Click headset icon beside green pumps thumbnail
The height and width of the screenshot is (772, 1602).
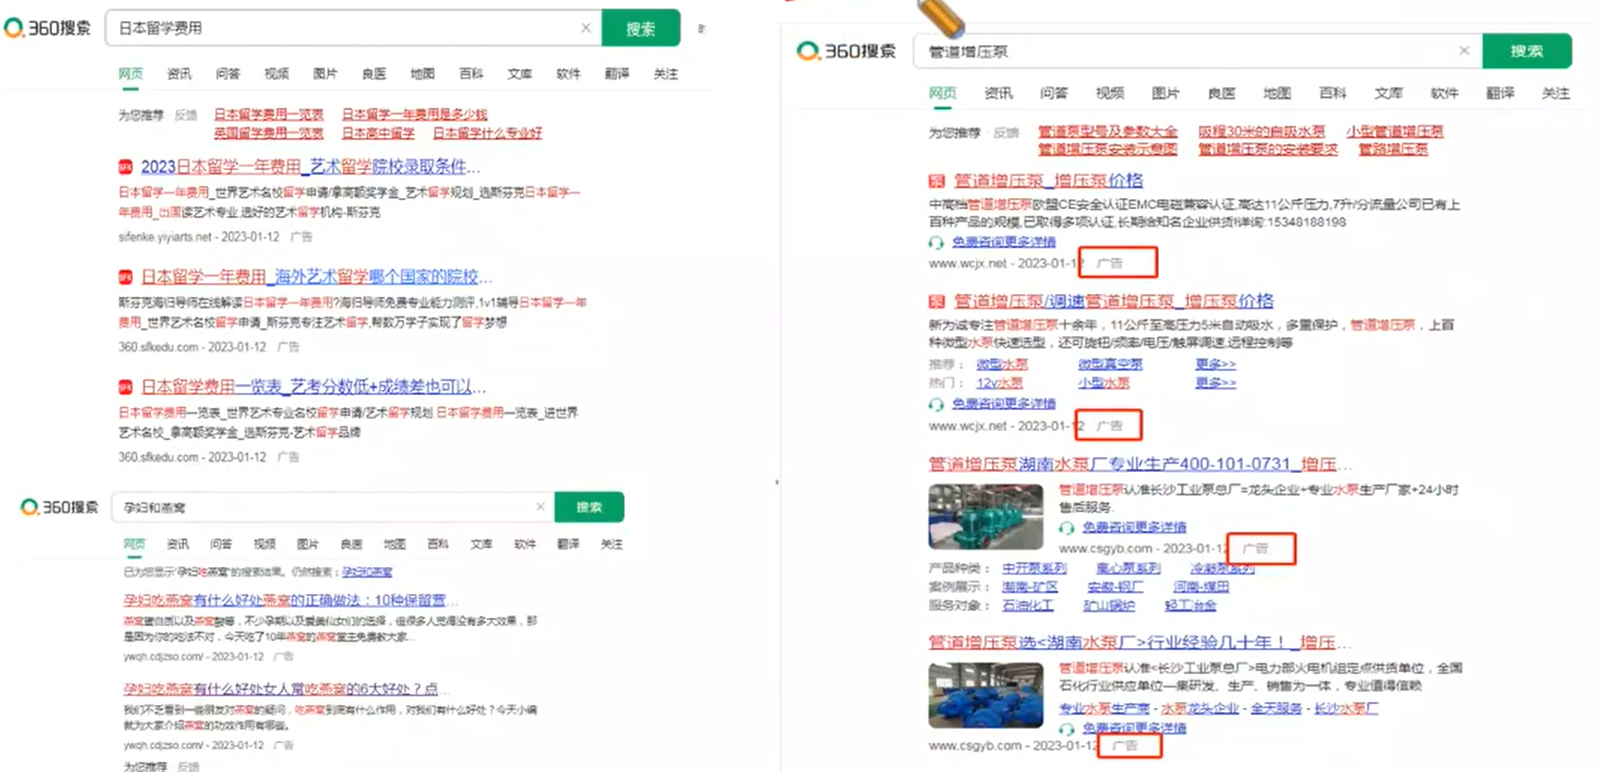point(1067,528)
